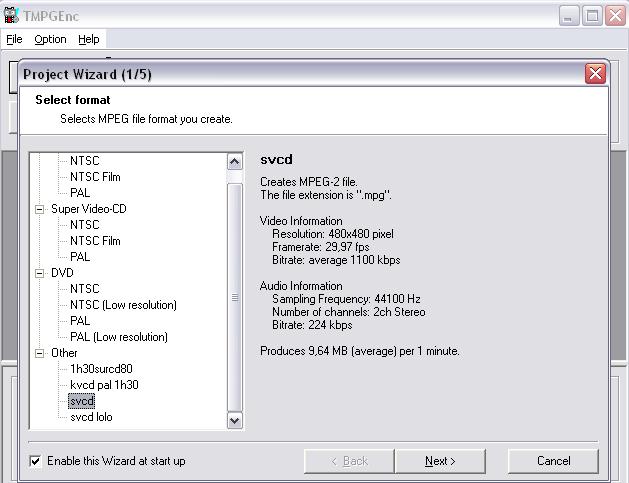Select the svcd template

click(x=82, y=401)
